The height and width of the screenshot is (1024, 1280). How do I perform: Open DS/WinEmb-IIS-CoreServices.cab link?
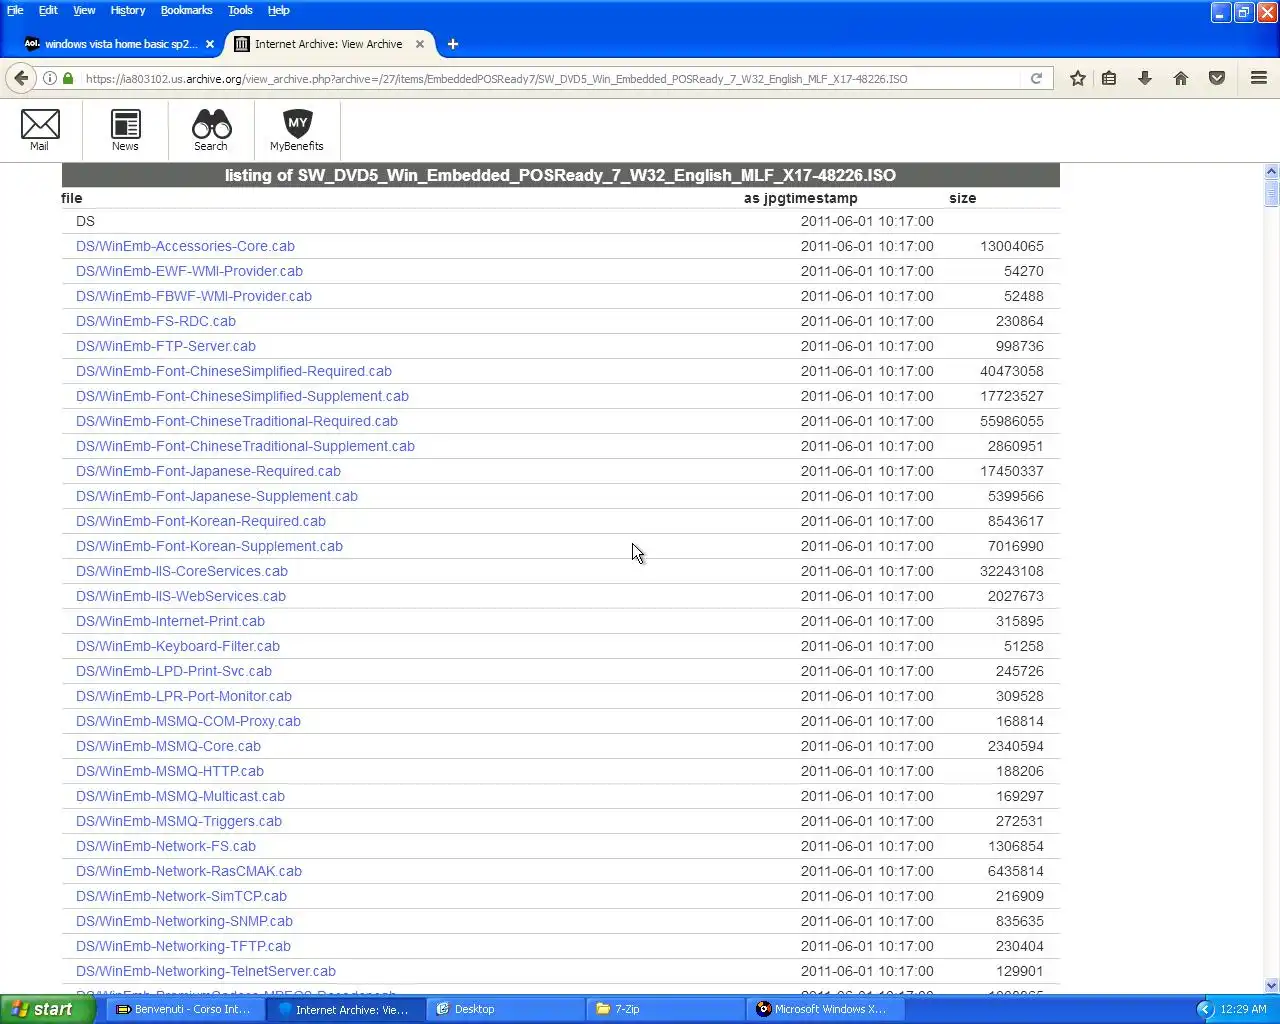pos(182,571)
